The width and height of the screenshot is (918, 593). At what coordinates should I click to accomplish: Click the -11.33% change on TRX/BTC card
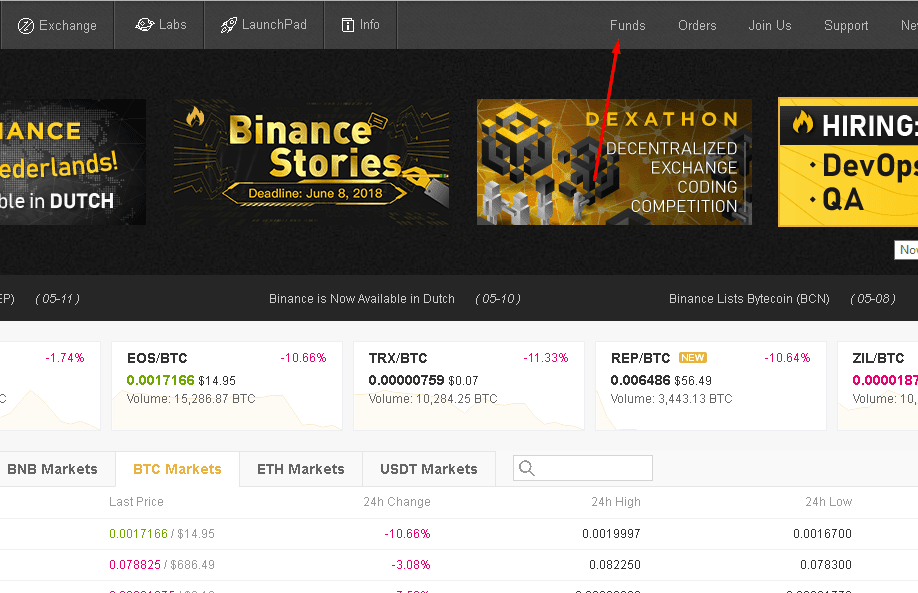546,358
